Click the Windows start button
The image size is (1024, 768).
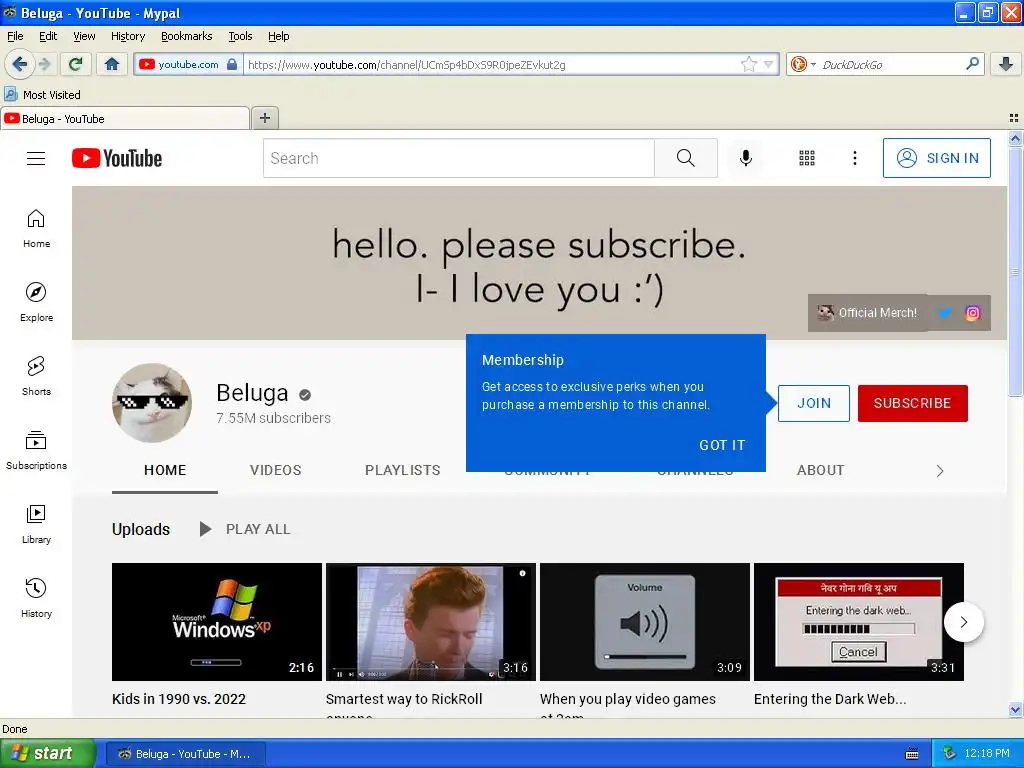(x=47, y=754)
